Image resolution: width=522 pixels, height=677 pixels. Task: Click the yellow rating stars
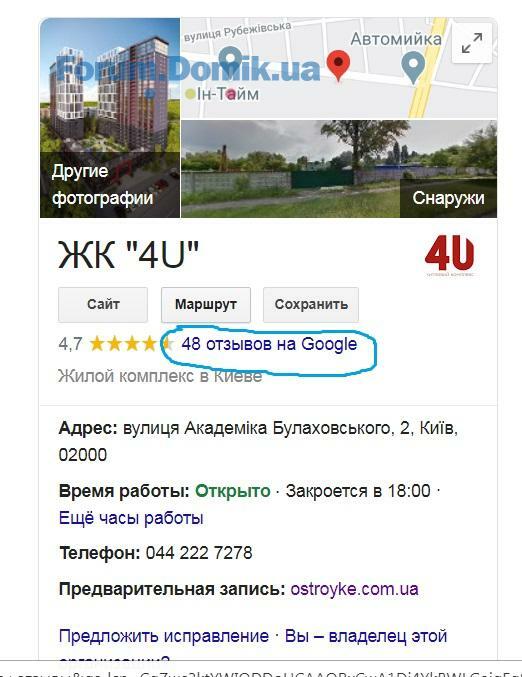click(131, 344)
